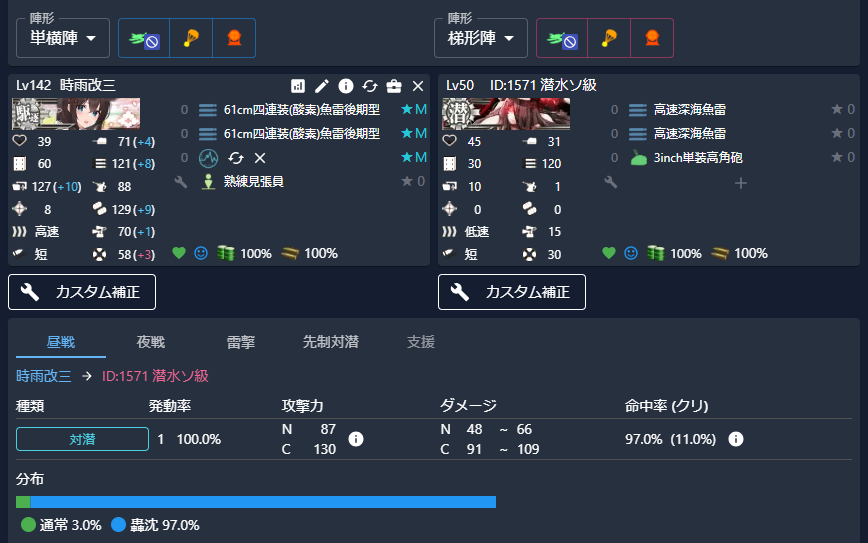The width and height of the screenshot is (868, 543).
Task: Click left カスタム補正 button
Action: click(82, 292)
